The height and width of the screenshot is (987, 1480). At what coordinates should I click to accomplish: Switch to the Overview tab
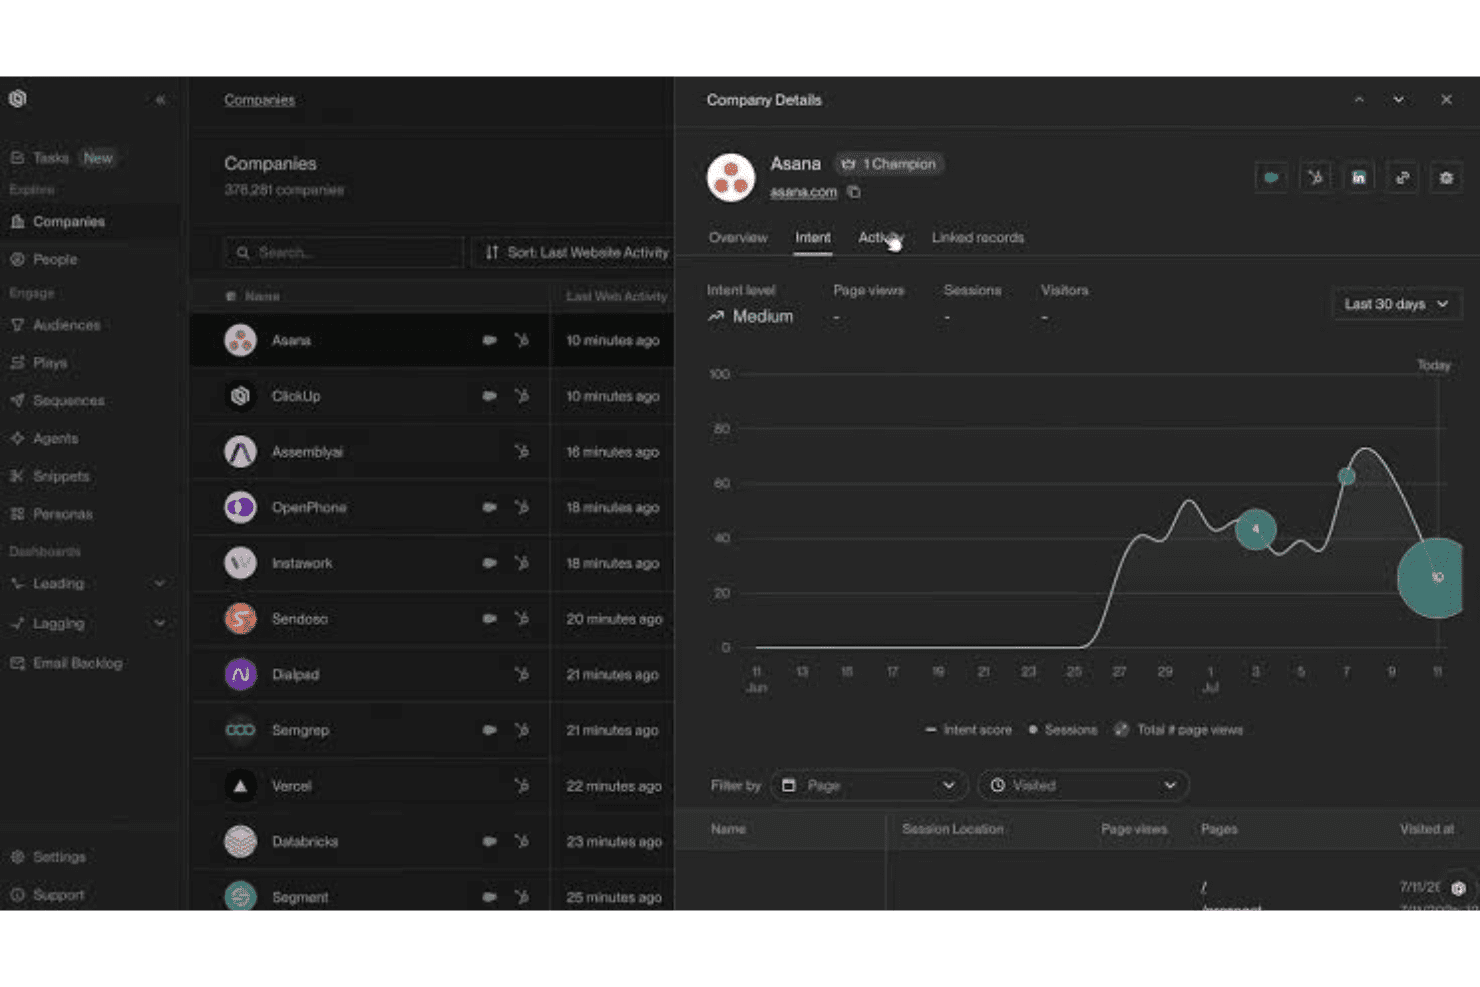(738, 238)
